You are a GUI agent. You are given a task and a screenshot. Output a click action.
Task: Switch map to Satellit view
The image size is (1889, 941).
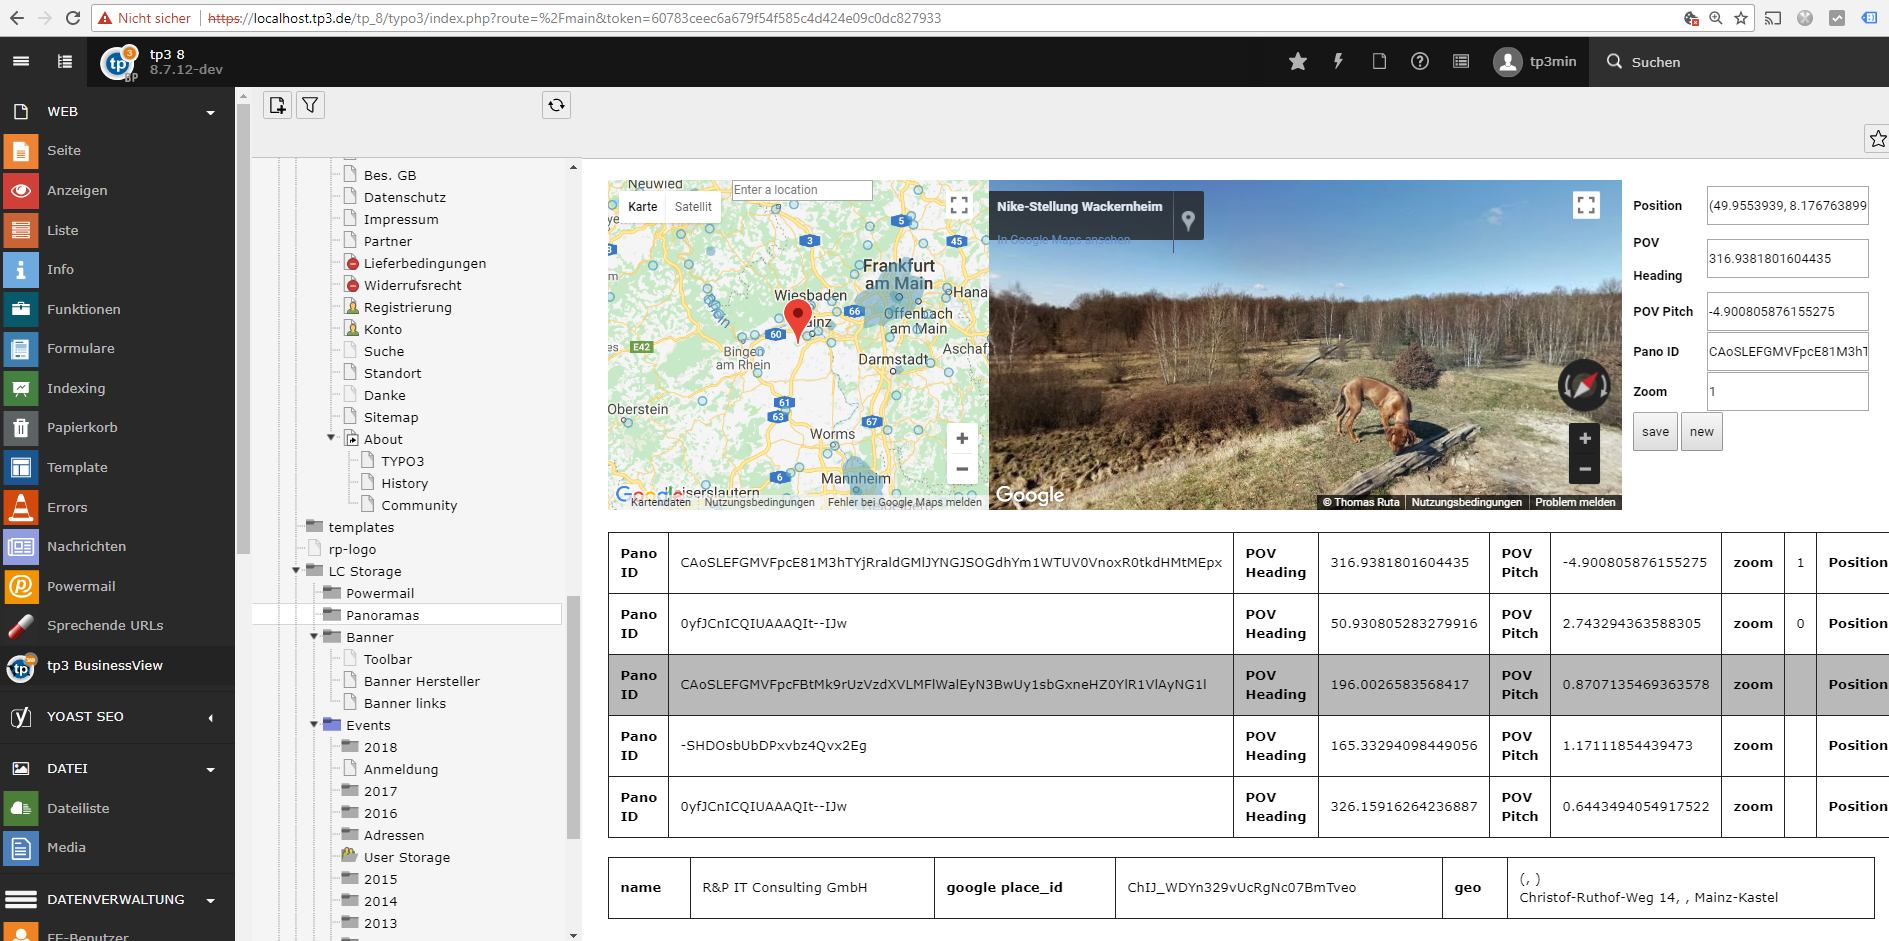(692, 207)
